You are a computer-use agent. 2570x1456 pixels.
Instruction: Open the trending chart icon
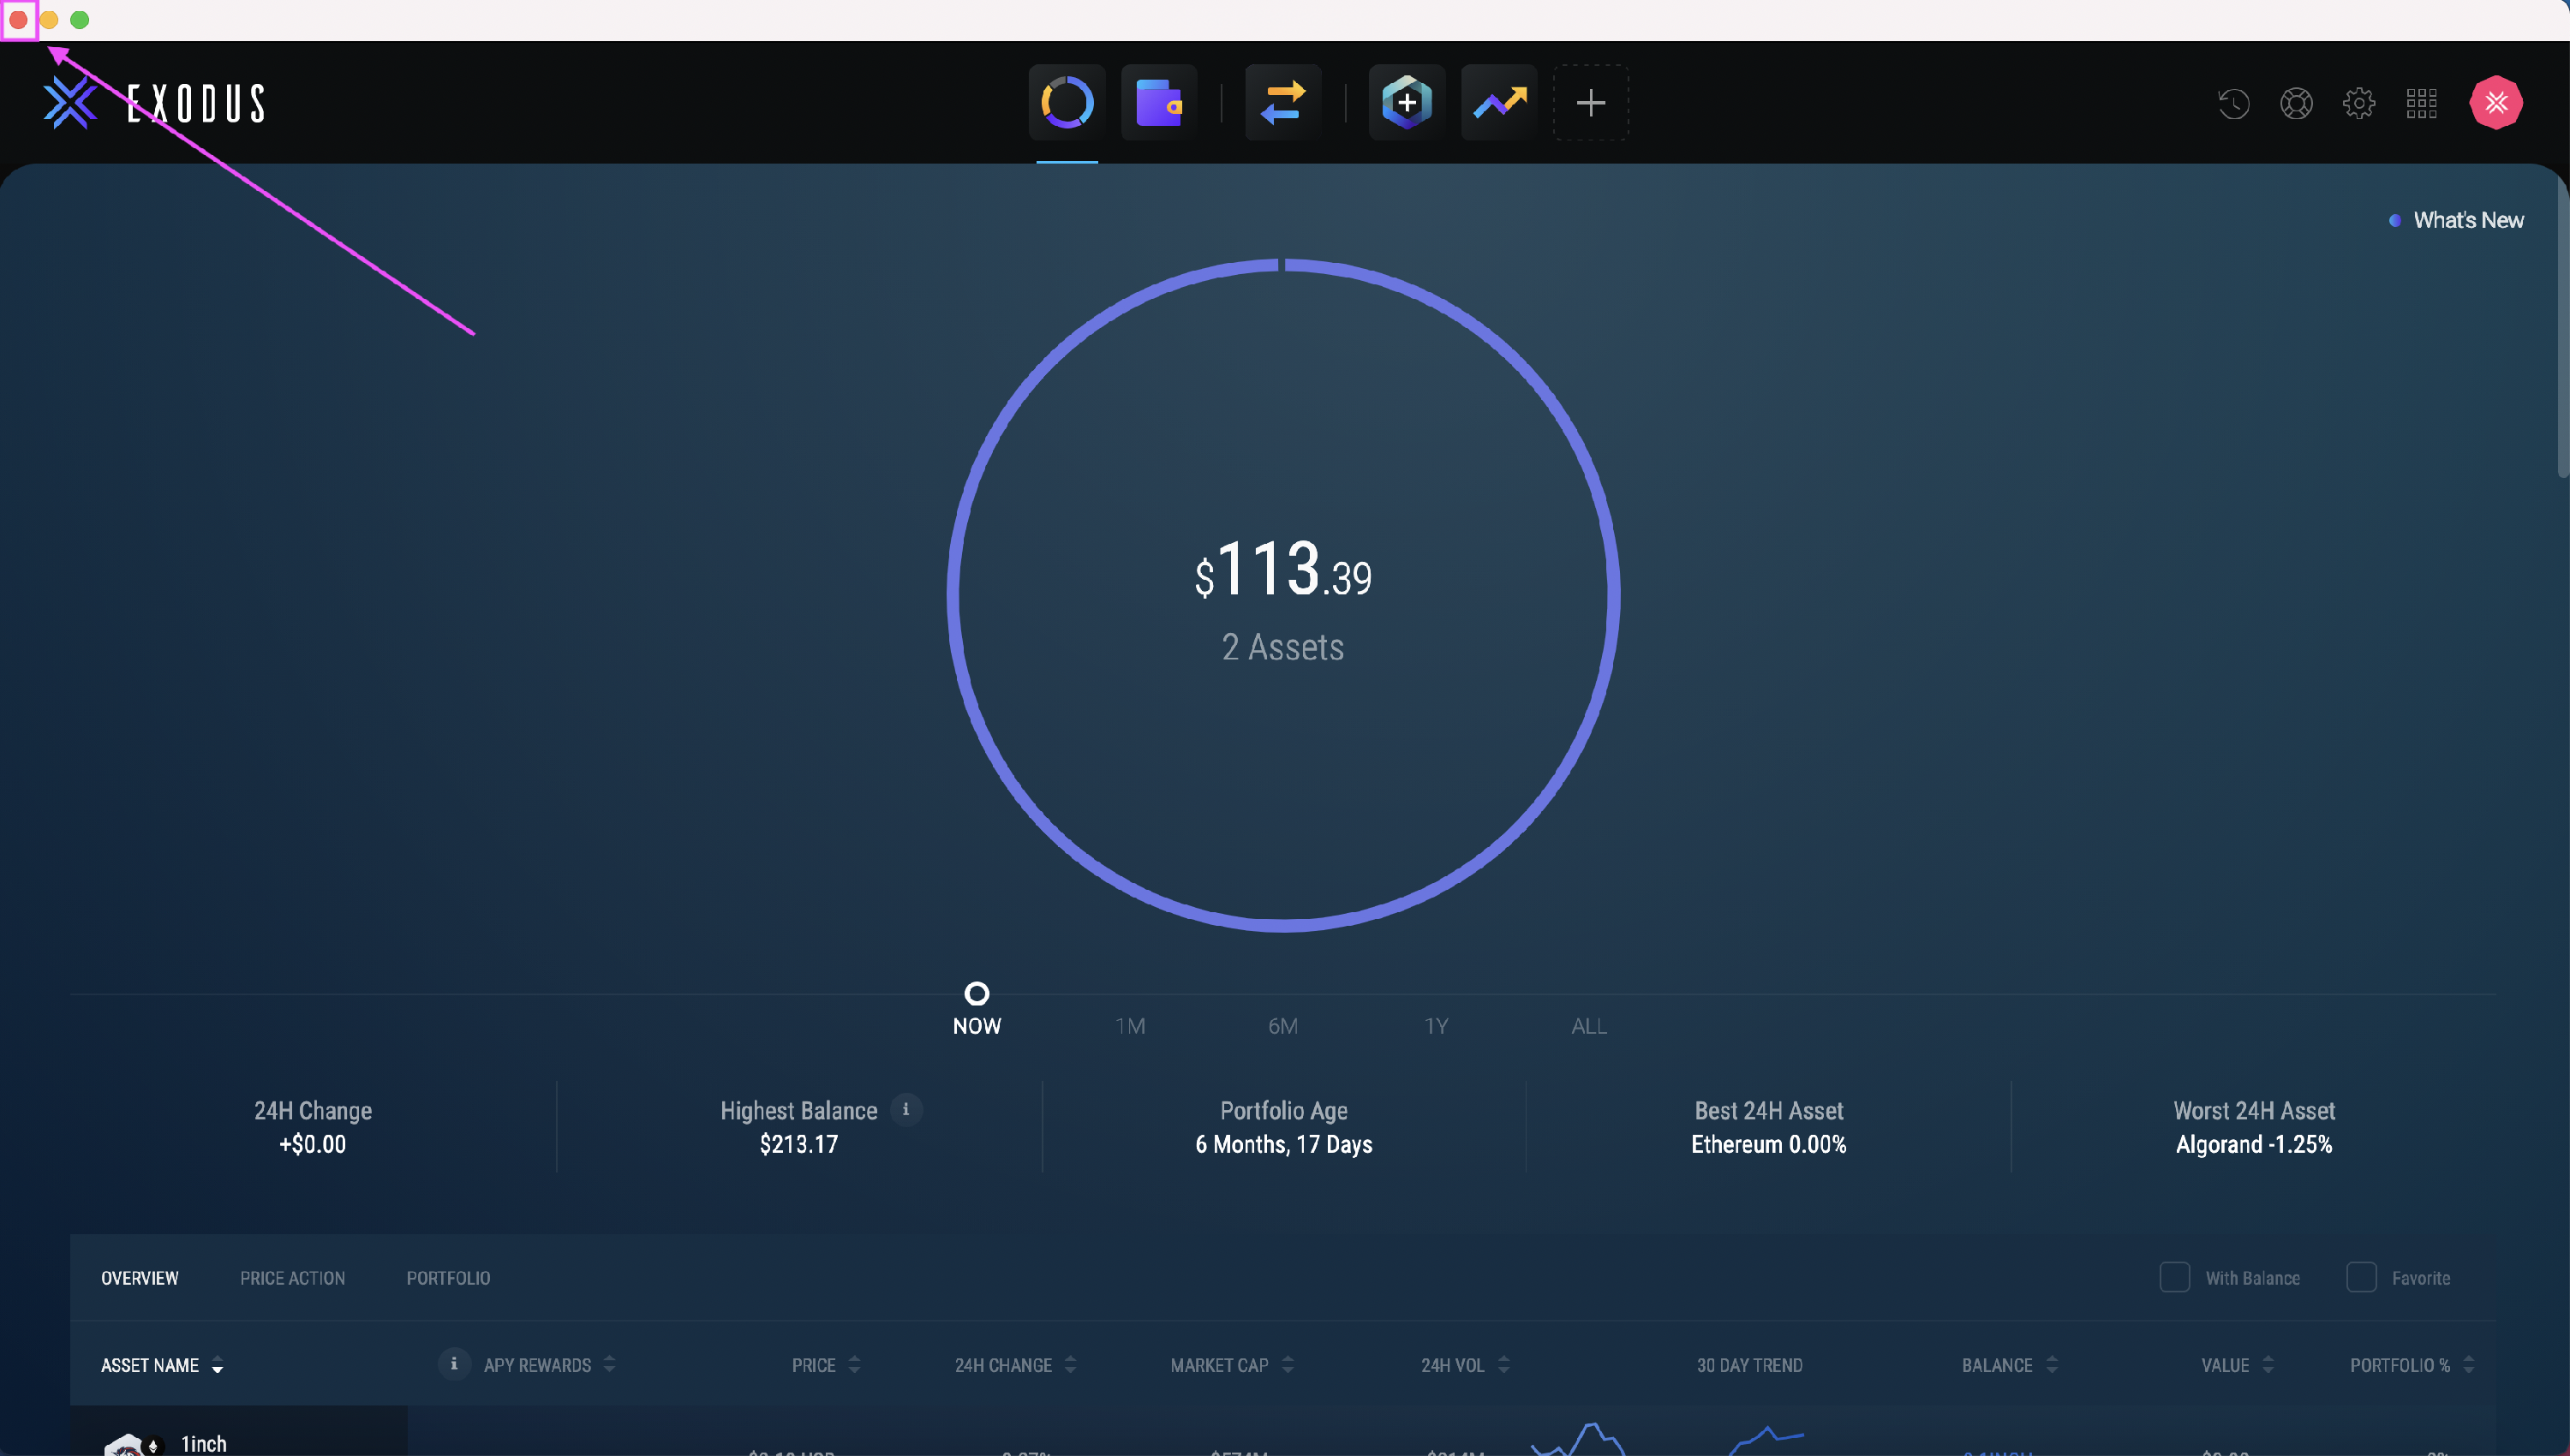point(1498,102)
